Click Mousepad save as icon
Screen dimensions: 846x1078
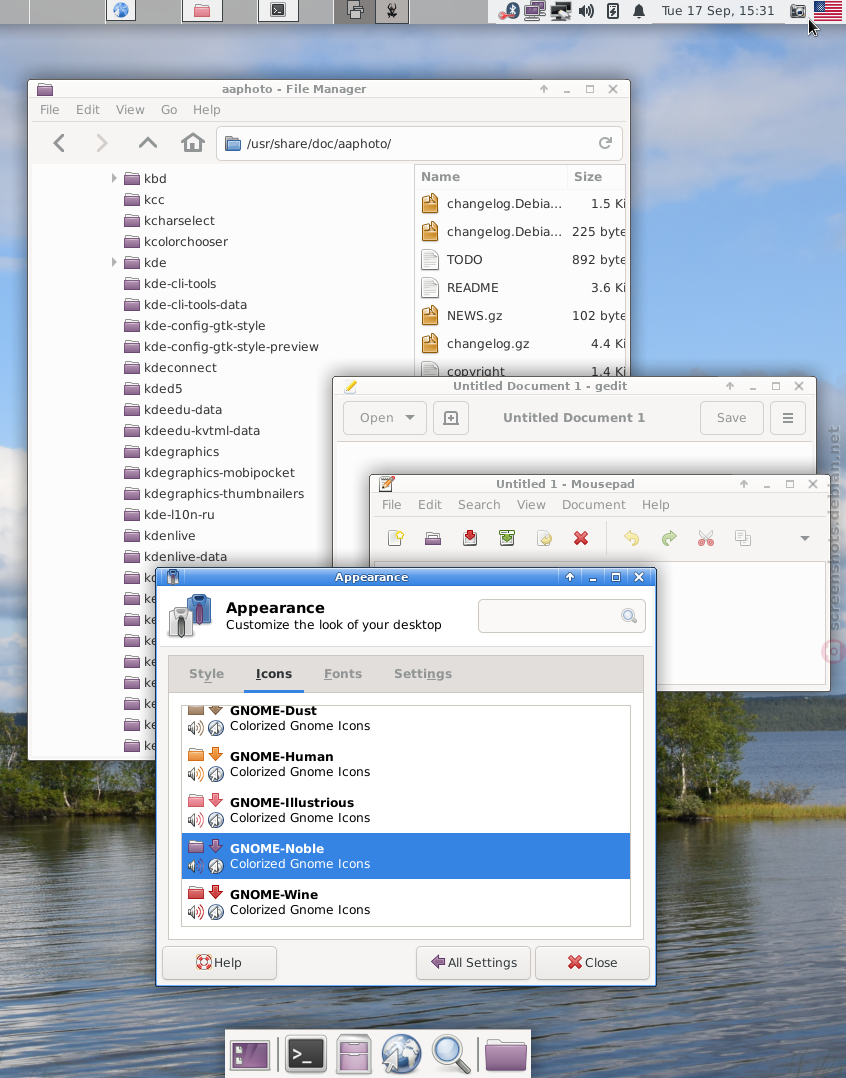tap(507, 538)
